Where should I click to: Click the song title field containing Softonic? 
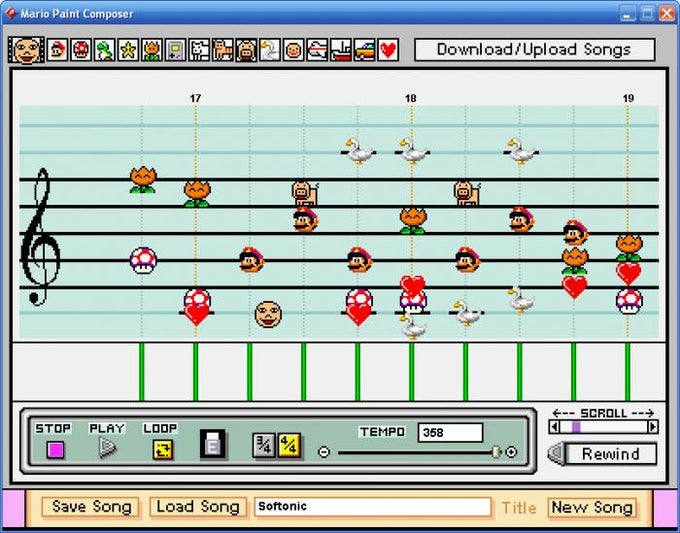click(373, 507)
